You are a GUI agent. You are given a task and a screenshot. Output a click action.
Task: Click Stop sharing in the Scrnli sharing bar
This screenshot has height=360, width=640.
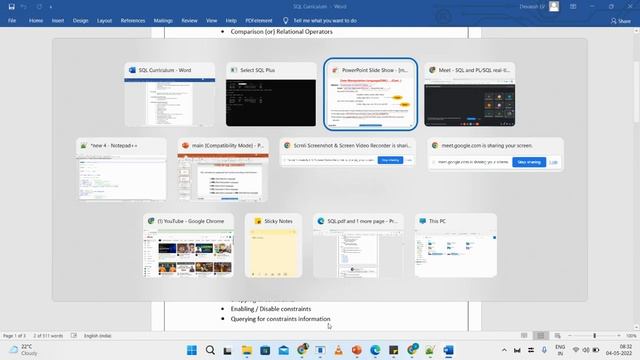click(390, 160)
